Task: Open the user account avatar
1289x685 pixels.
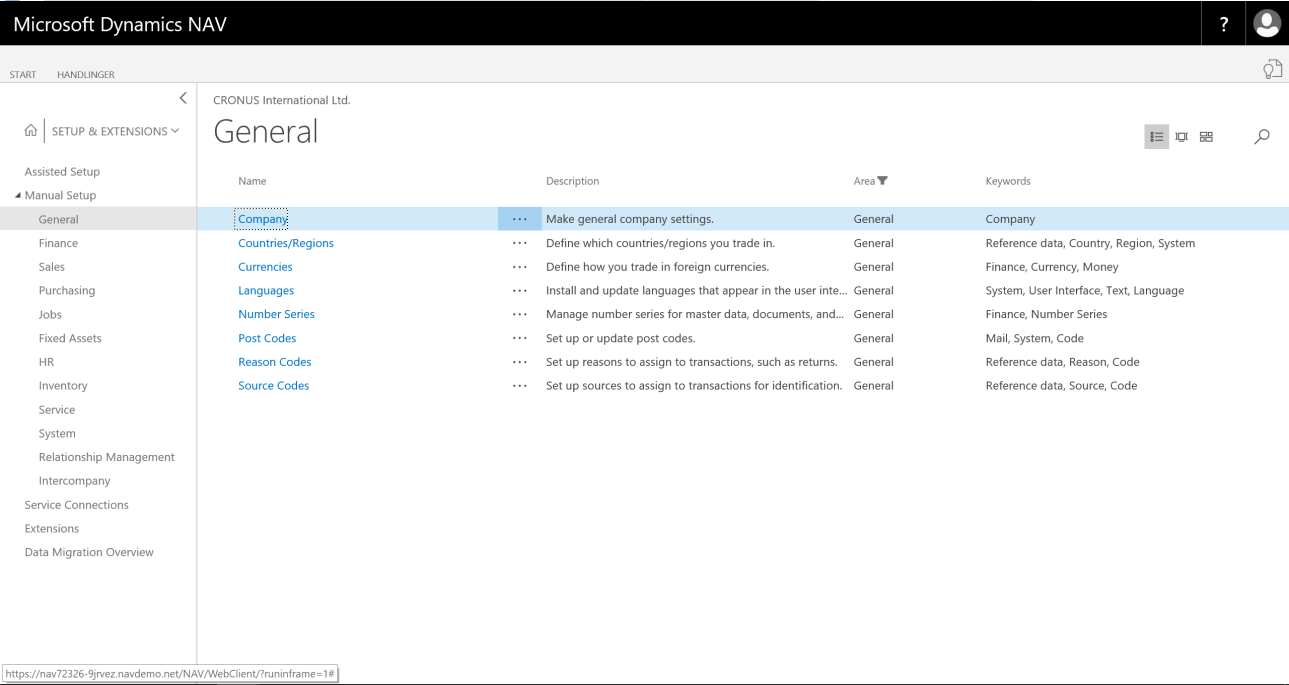Action: (1267, 24)
